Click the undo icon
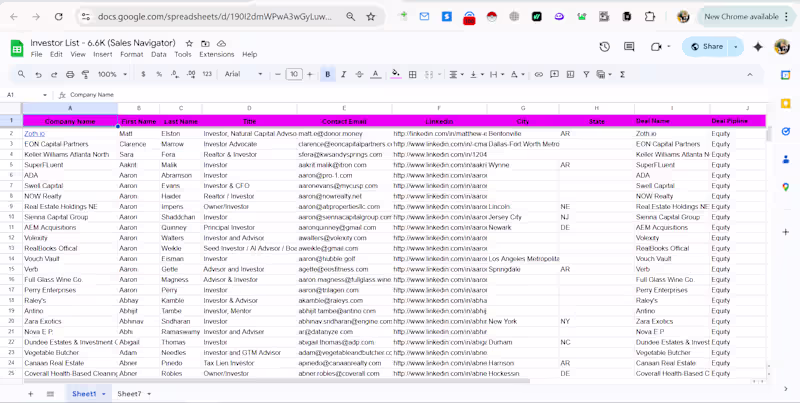The width and height of the screenshot is (800, 403). tap(38, 74)
